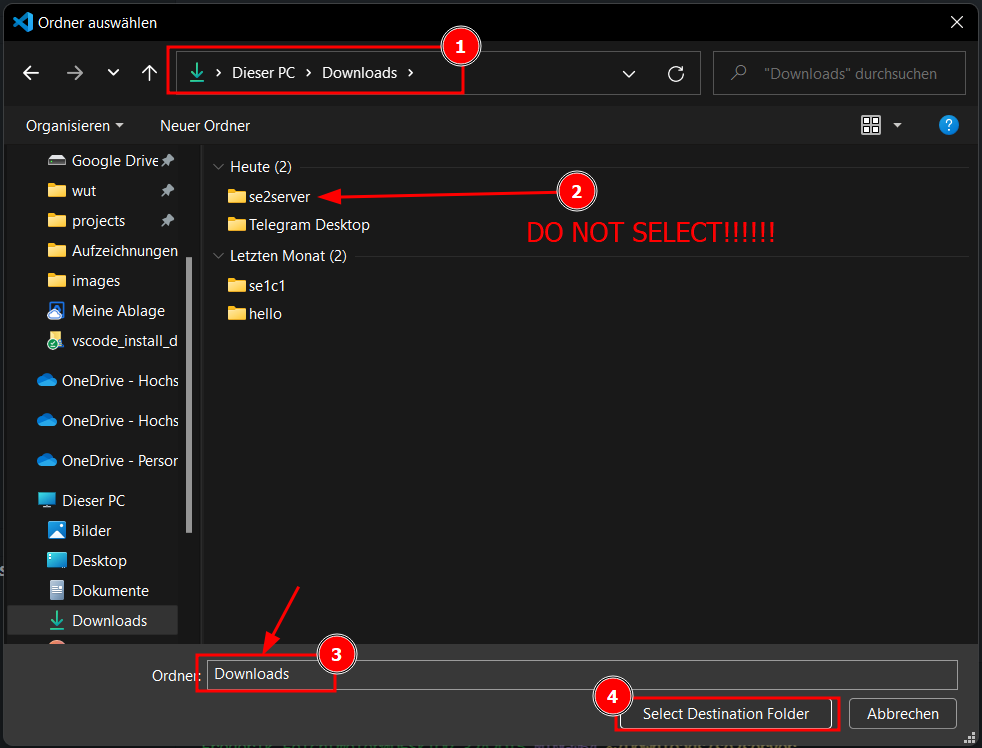This screenshot has width=982, height=748.
Task: Go forward with the right arrow
Action: pos(75,73)
